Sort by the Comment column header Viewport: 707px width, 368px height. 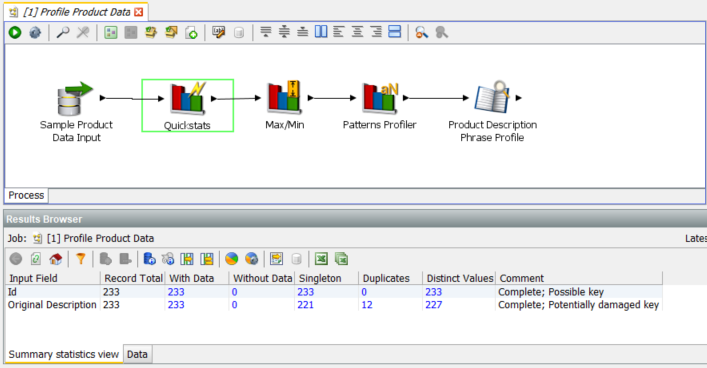pos(579,278)
